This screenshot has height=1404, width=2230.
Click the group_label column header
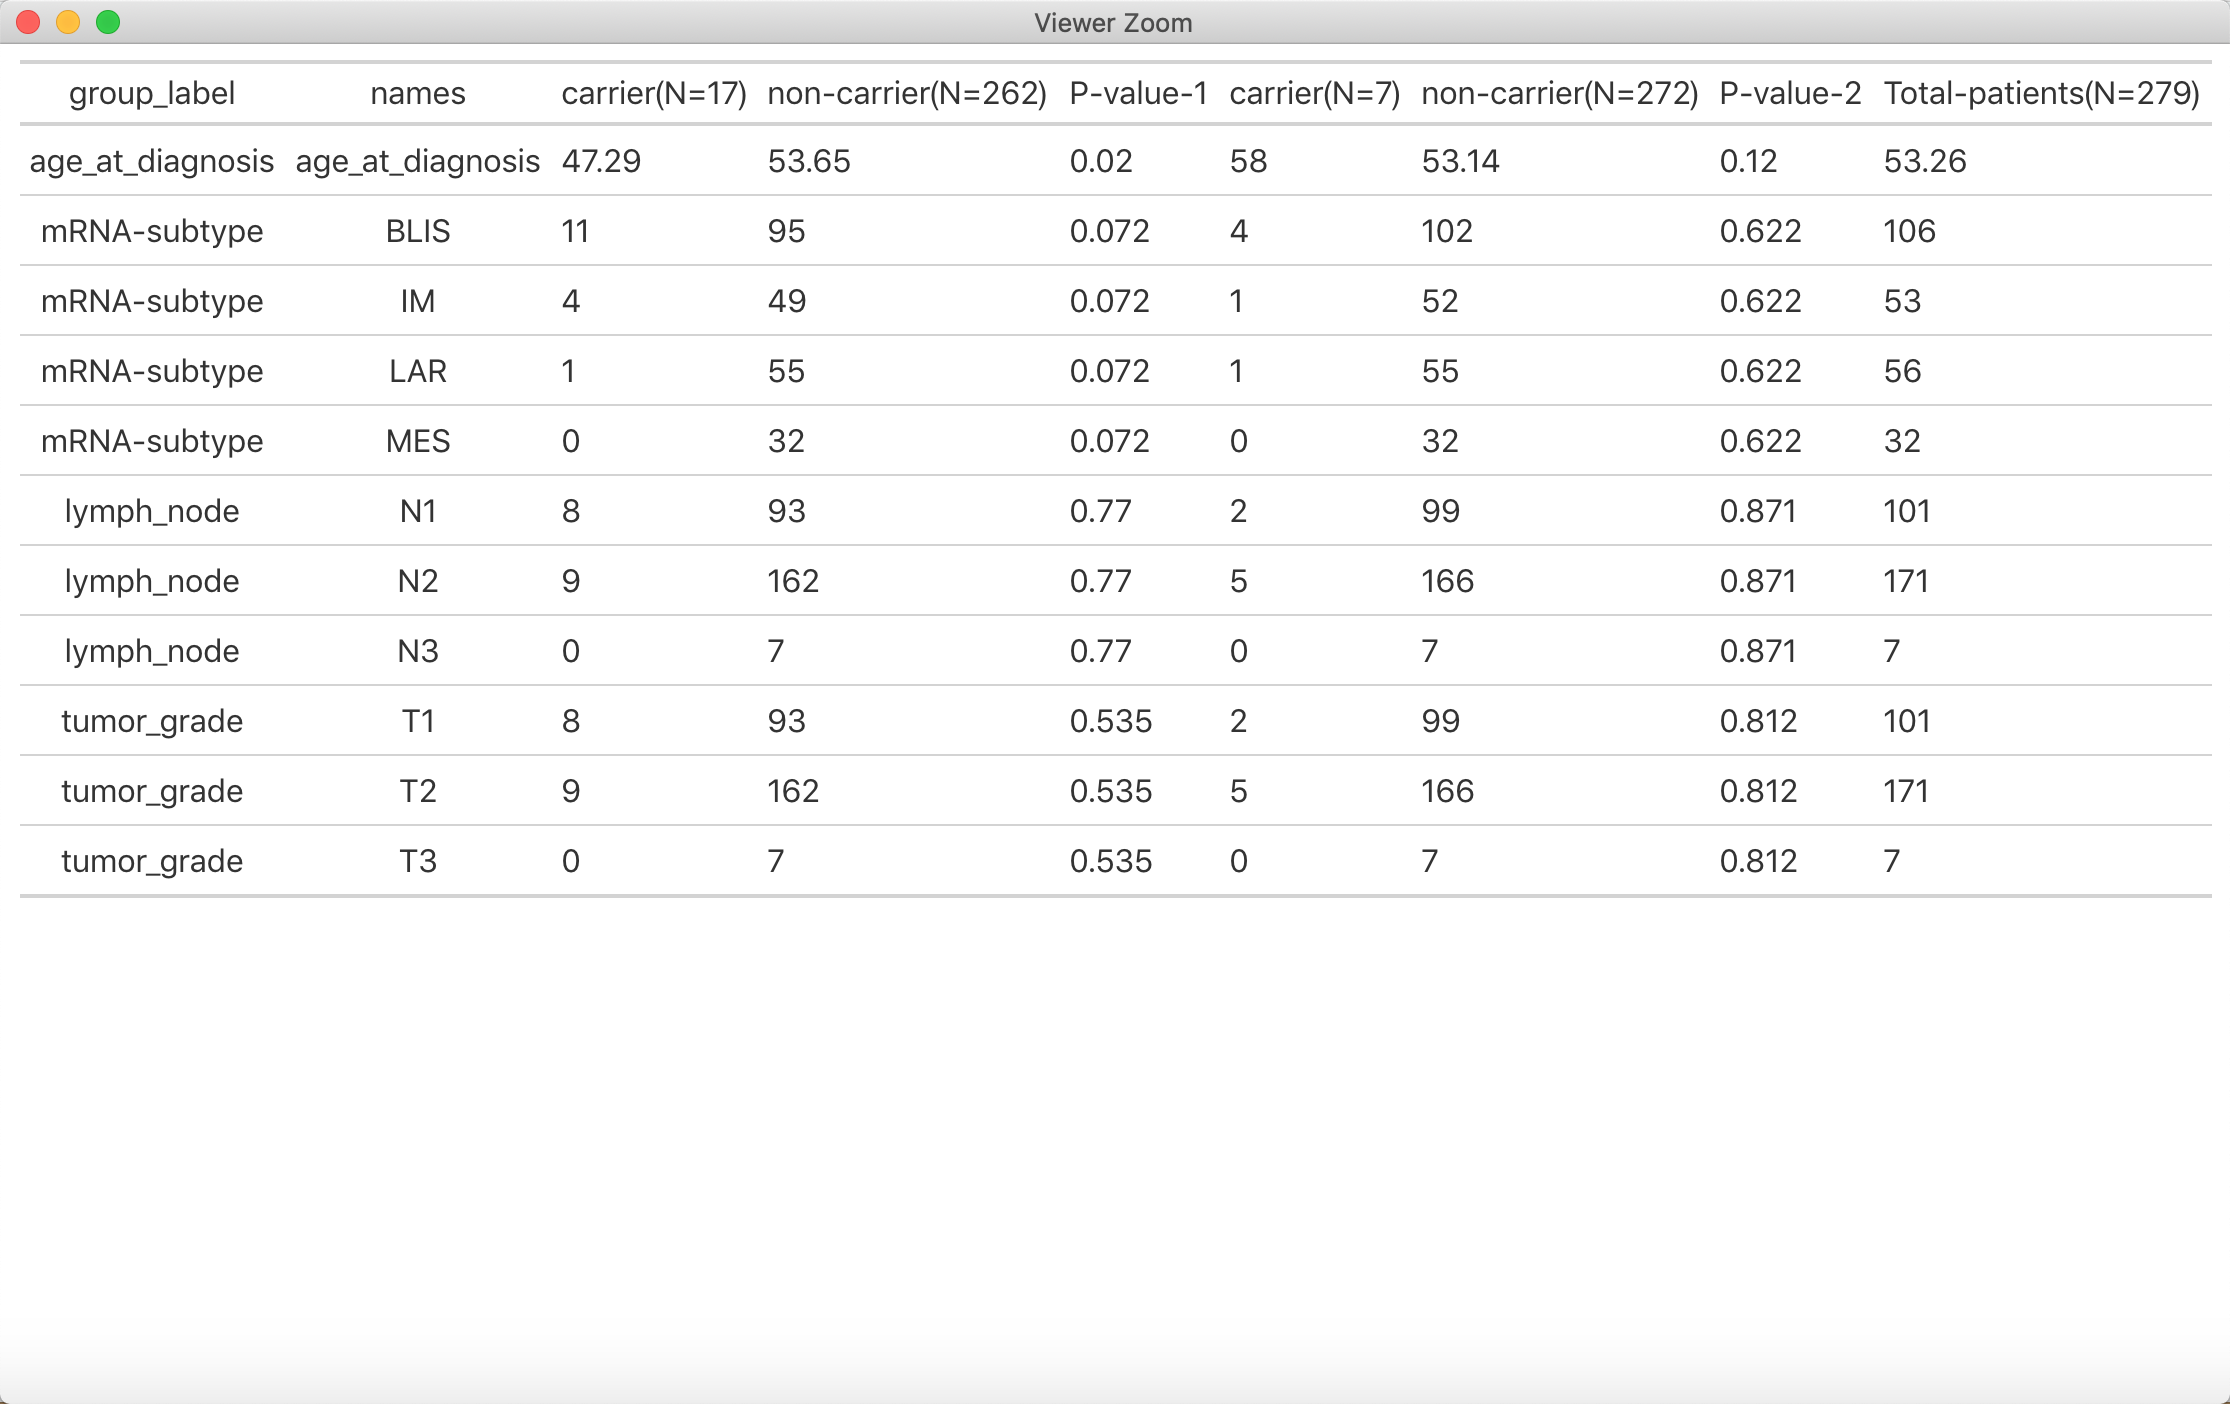pyautogui.click(x=152, y=93)
